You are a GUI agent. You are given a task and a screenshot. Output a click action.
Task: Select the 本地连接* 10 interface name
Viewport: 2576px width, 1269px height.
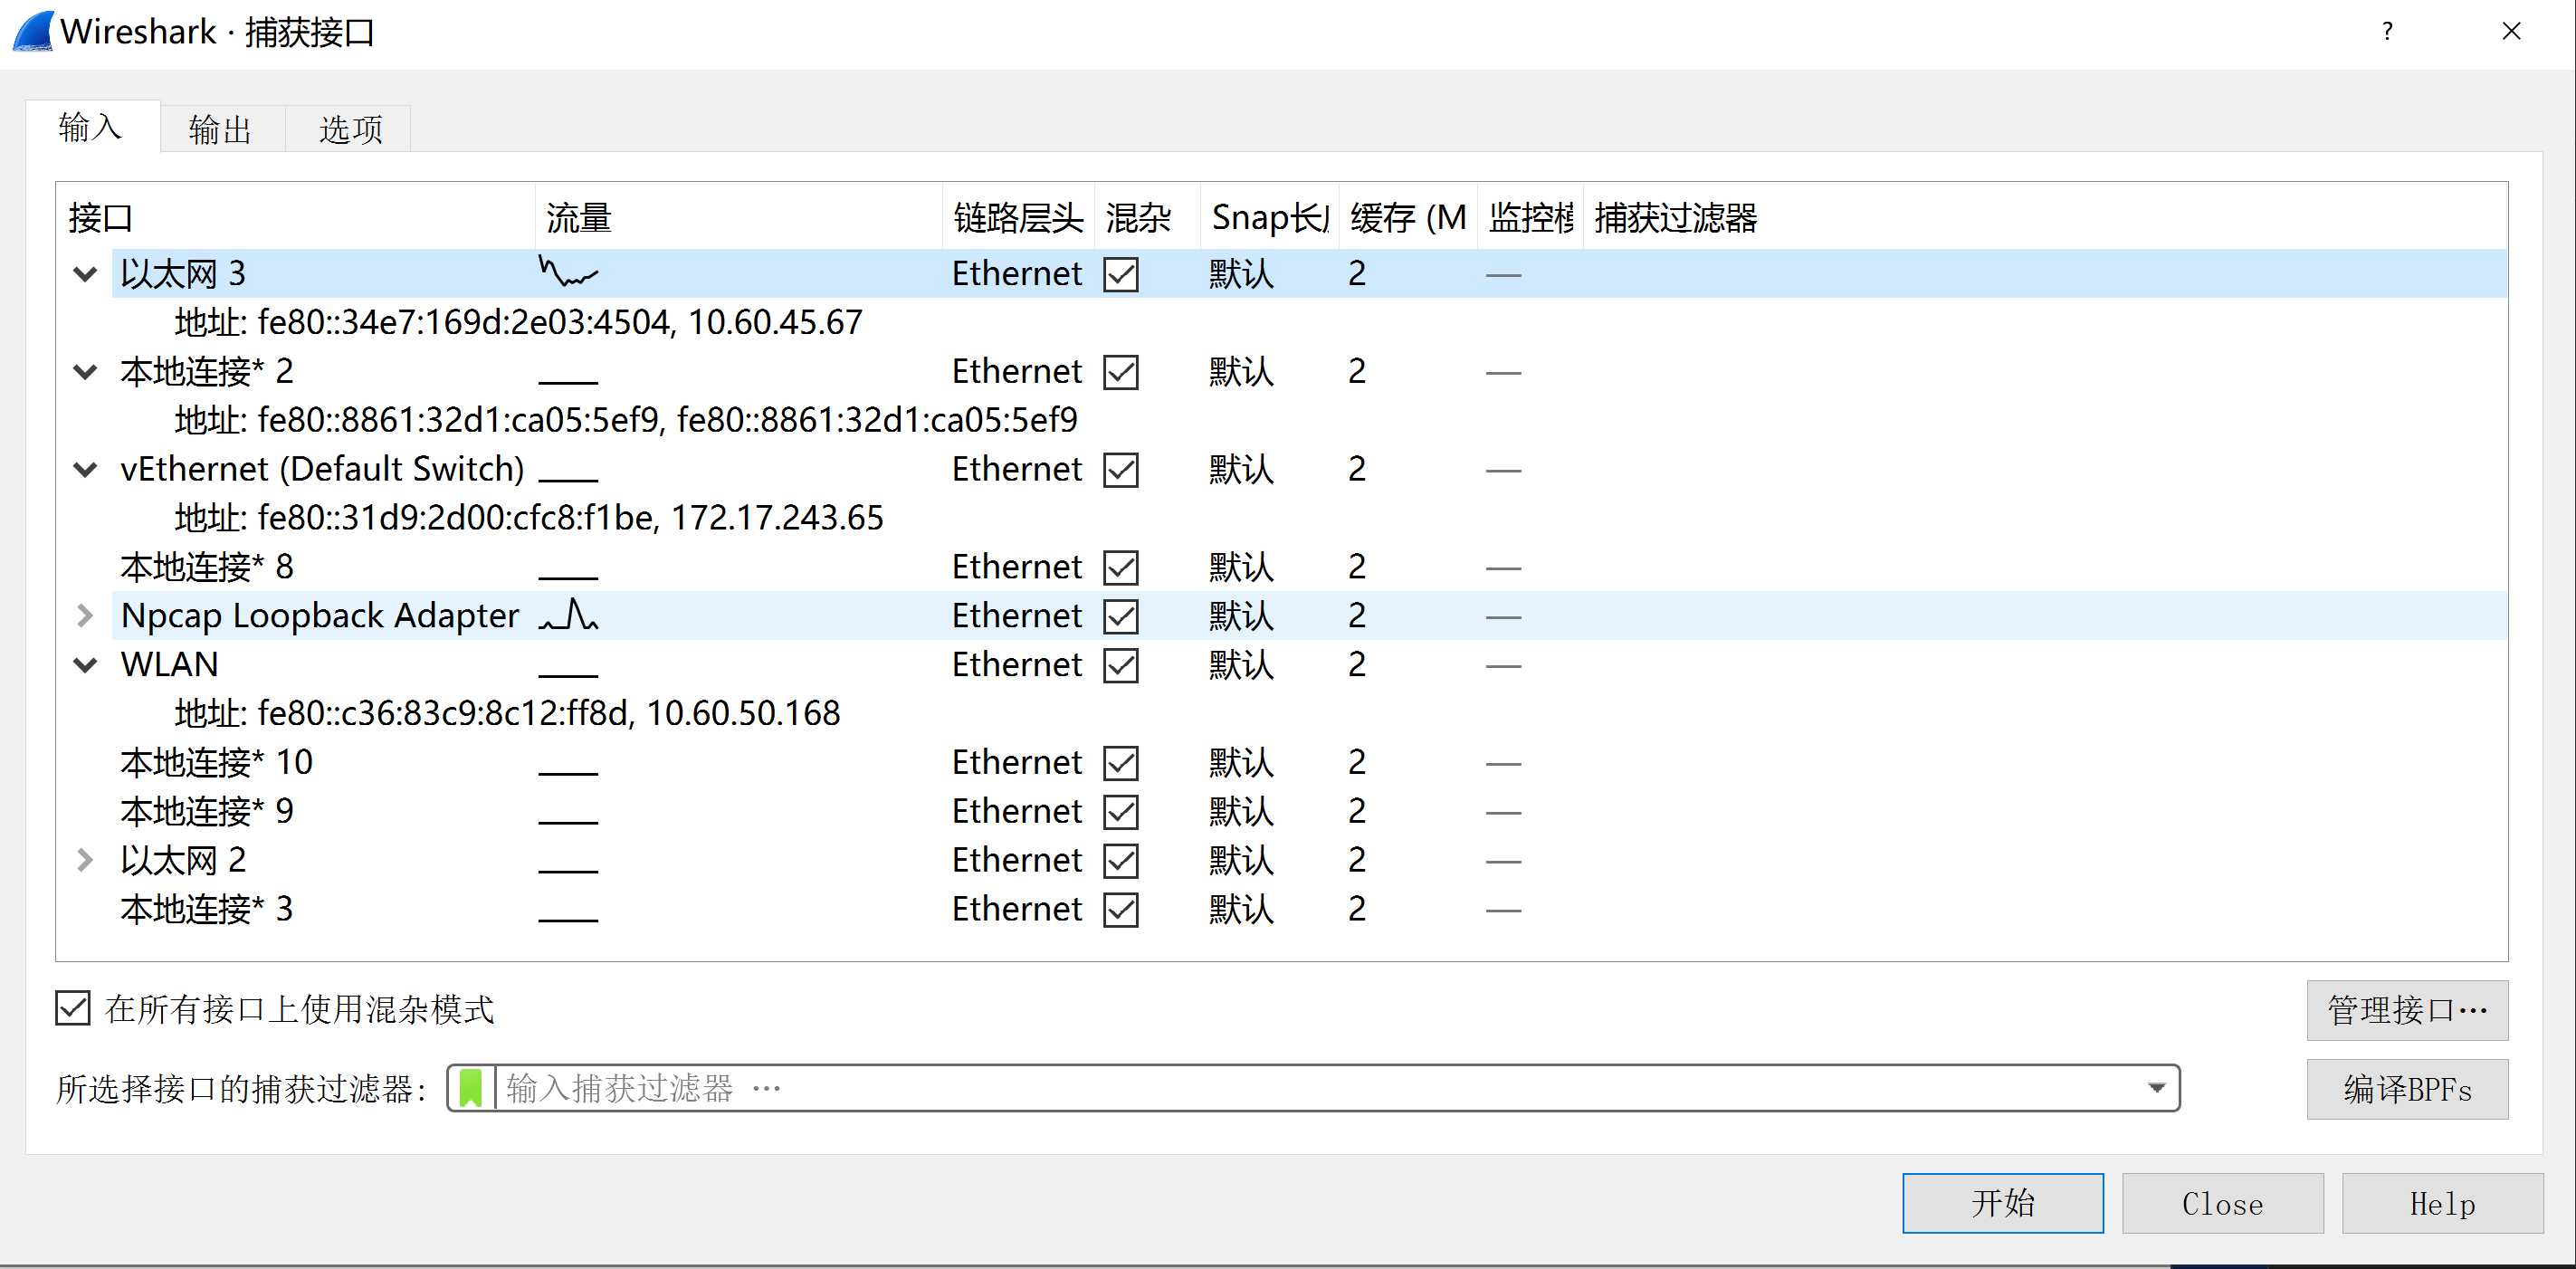click(x=217, y=762)
